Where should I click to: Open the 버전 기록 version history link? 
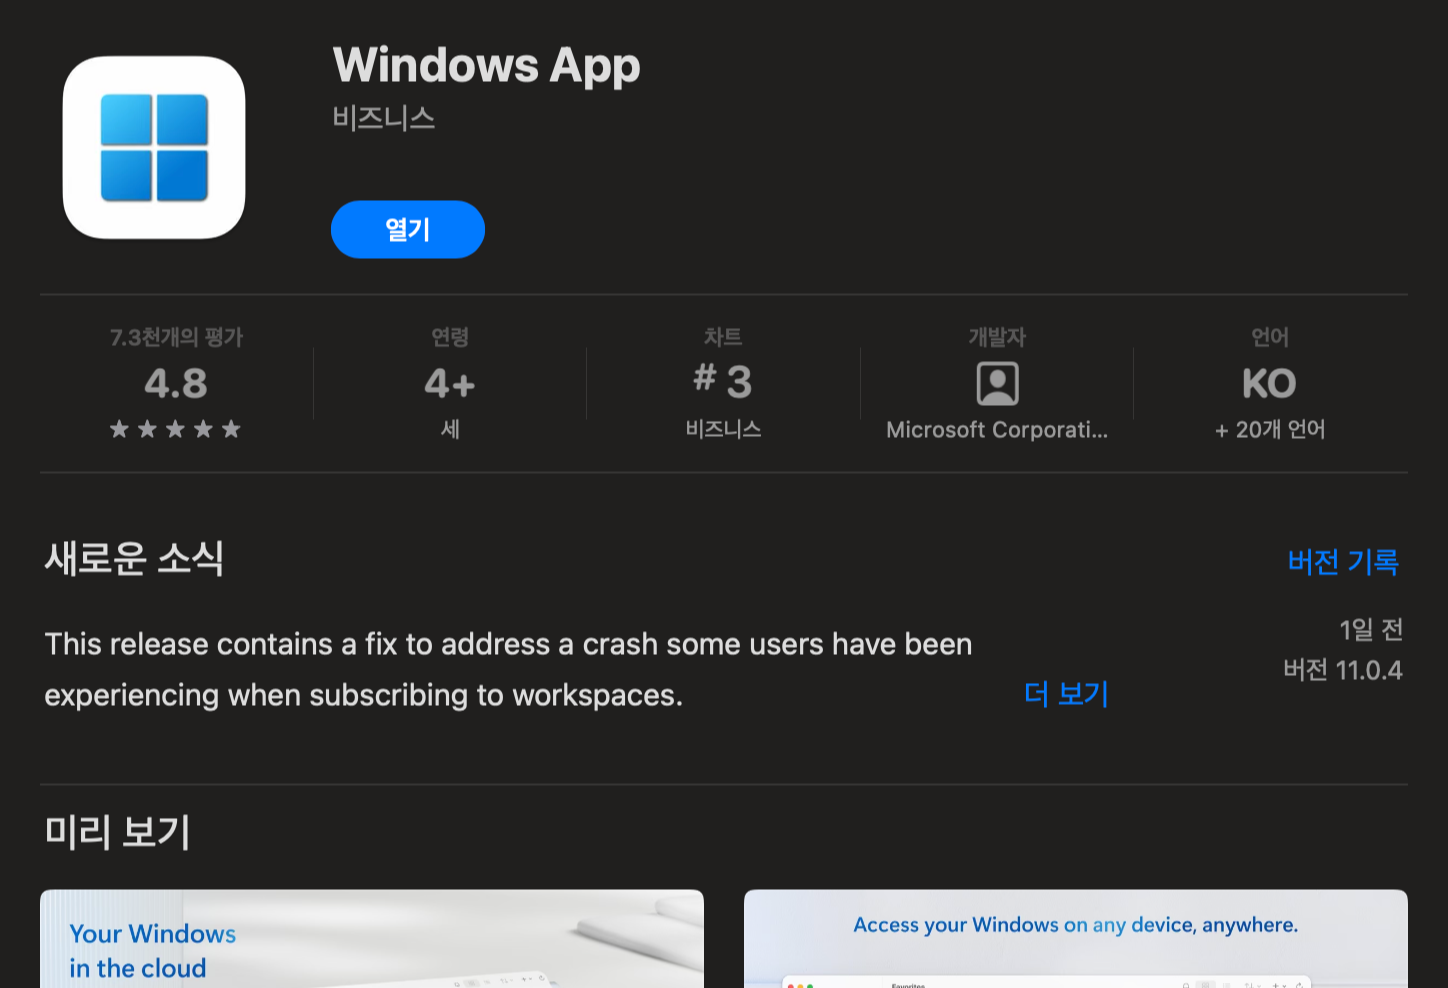1343,561
